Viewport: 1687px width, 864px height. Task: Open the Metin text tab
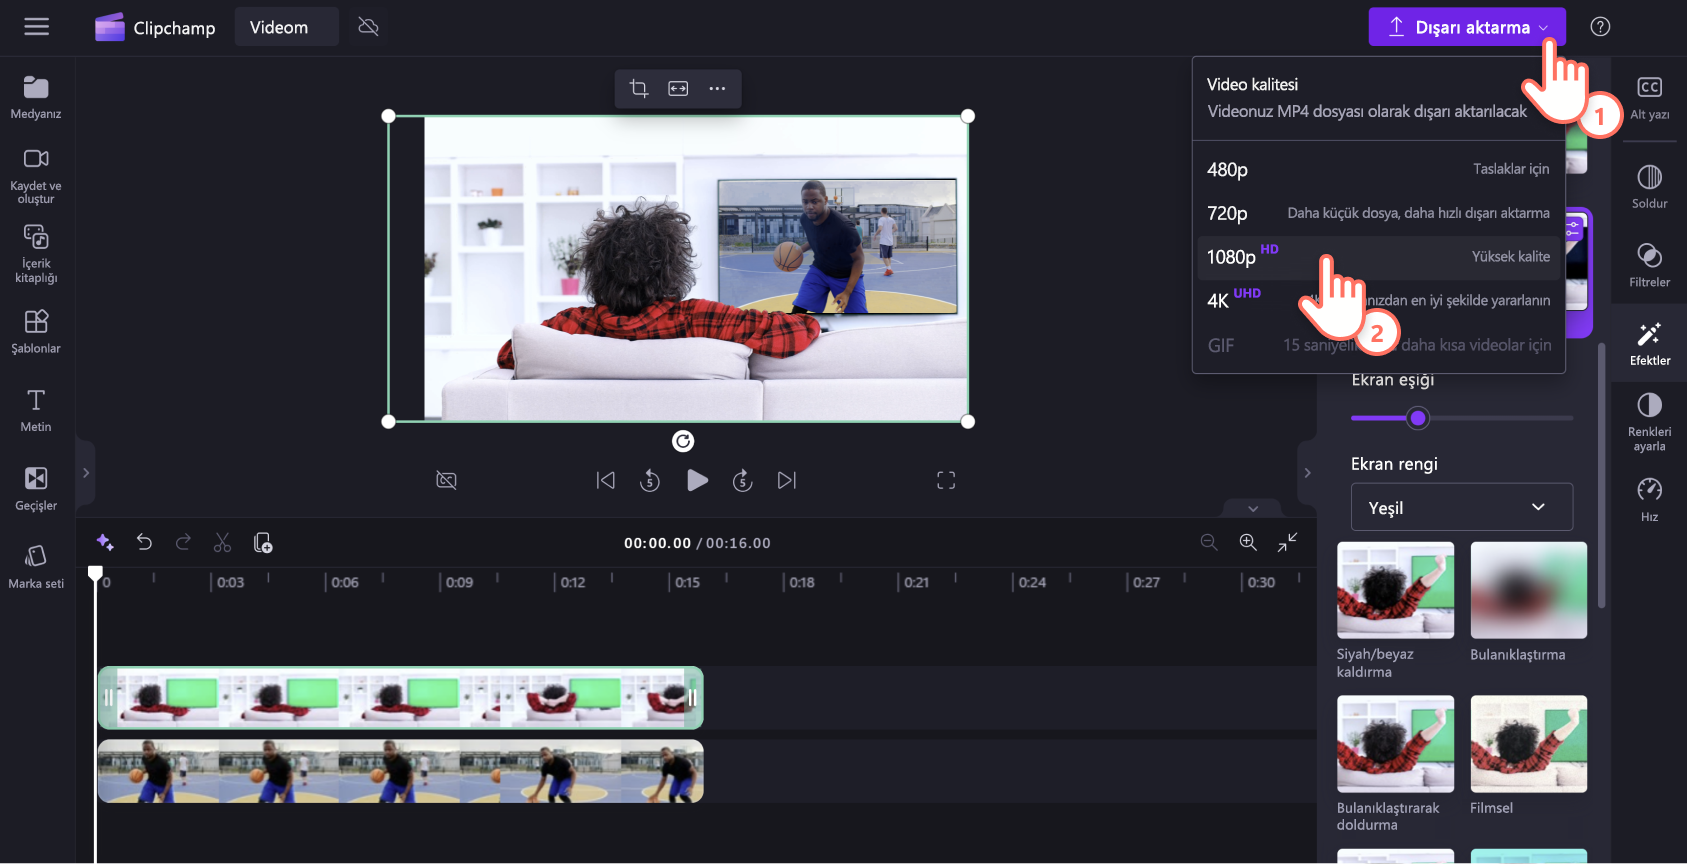point(36,410)
